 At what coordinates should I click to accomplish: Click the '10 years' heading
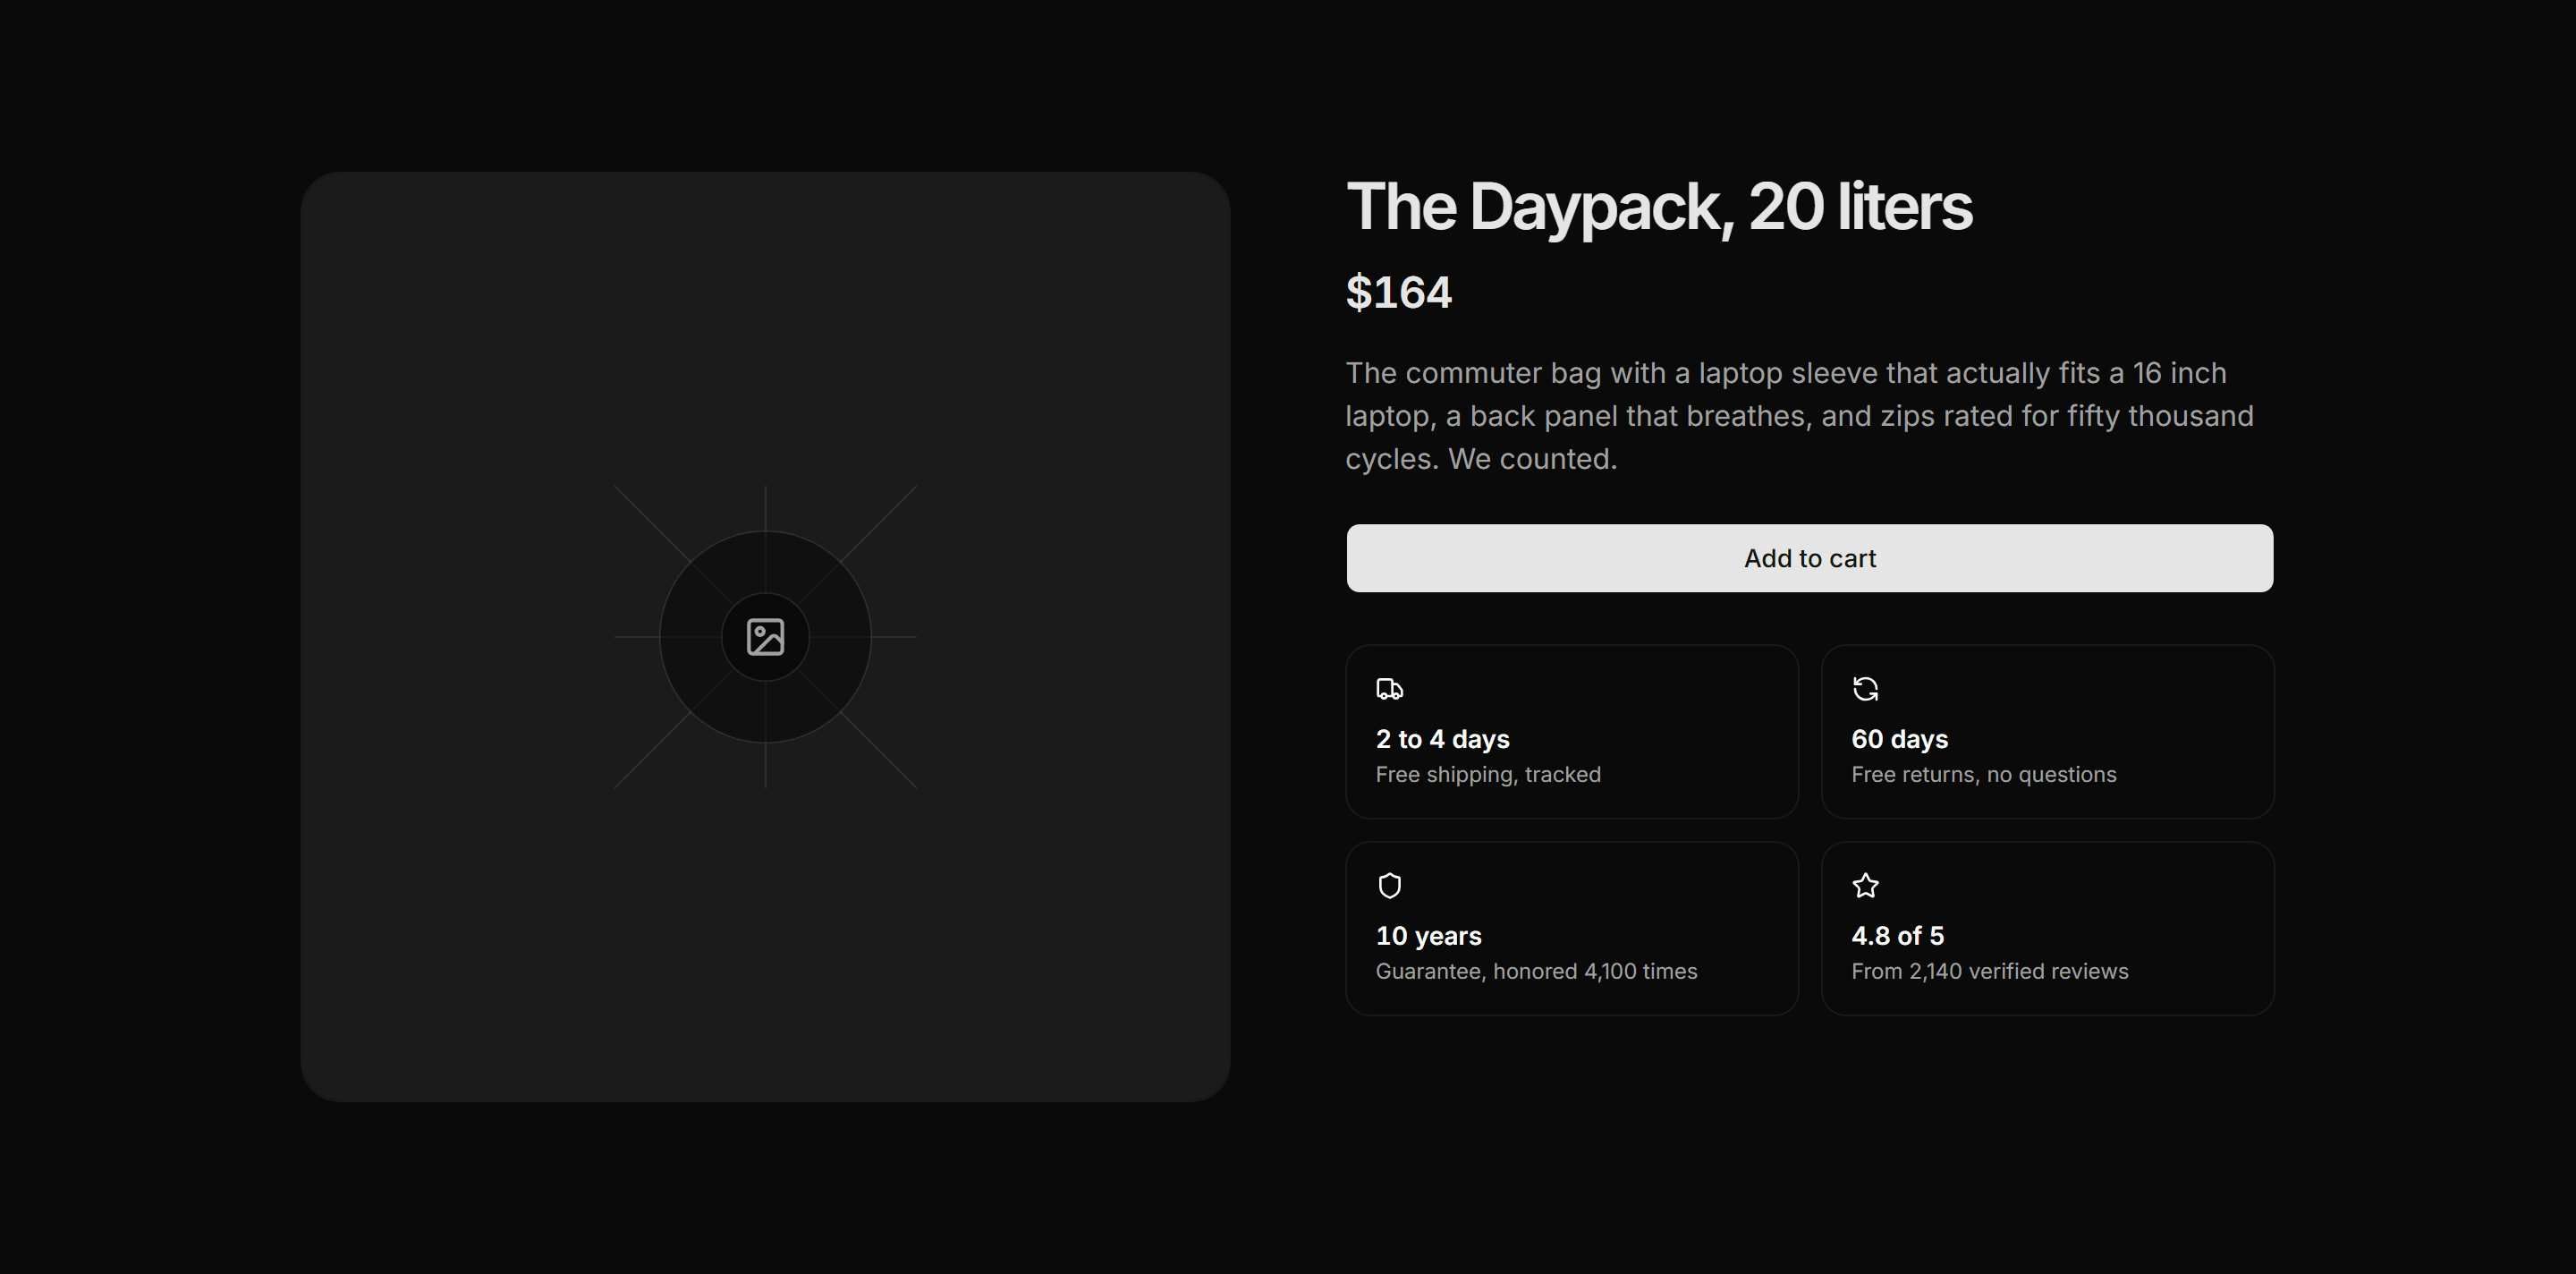(x=1428, y=936)
